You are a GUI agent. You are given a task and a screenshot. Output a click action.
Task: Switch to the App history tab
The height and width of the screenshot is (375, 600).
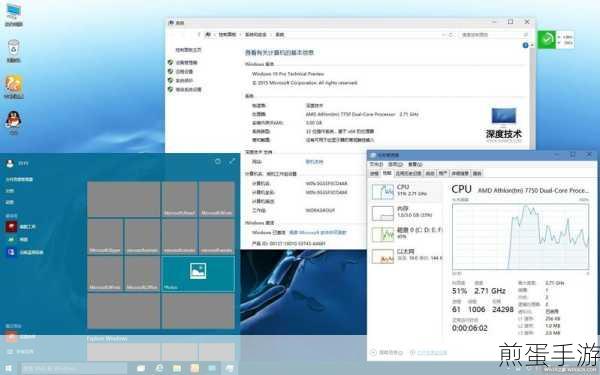coord(408,173)
